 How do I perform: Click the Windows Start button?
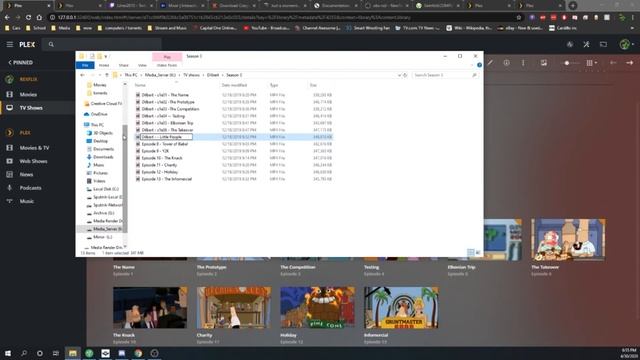[8, 353]
